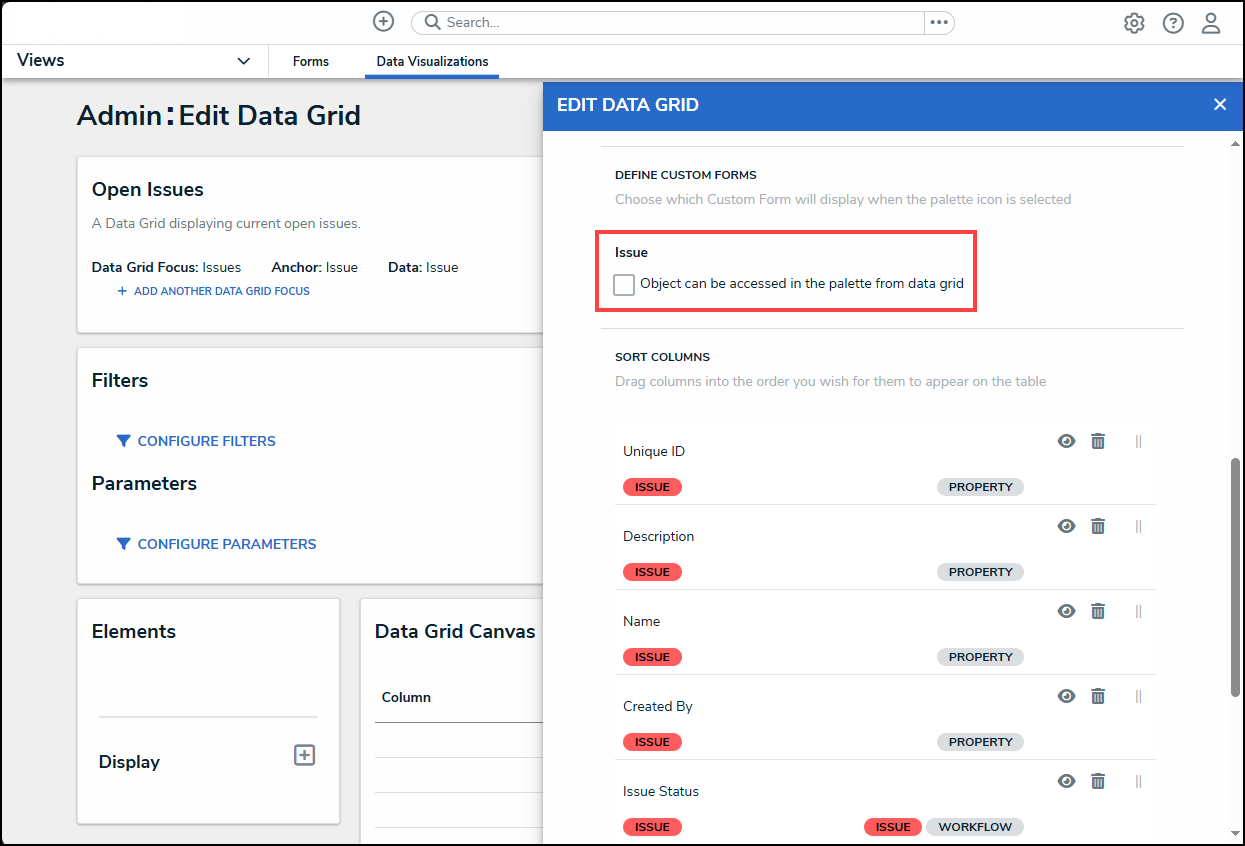The height and width of the screenshot is (846, 1245).
Task: Click the Display plus icon in Elements
Action: click(x=304, y=755)
